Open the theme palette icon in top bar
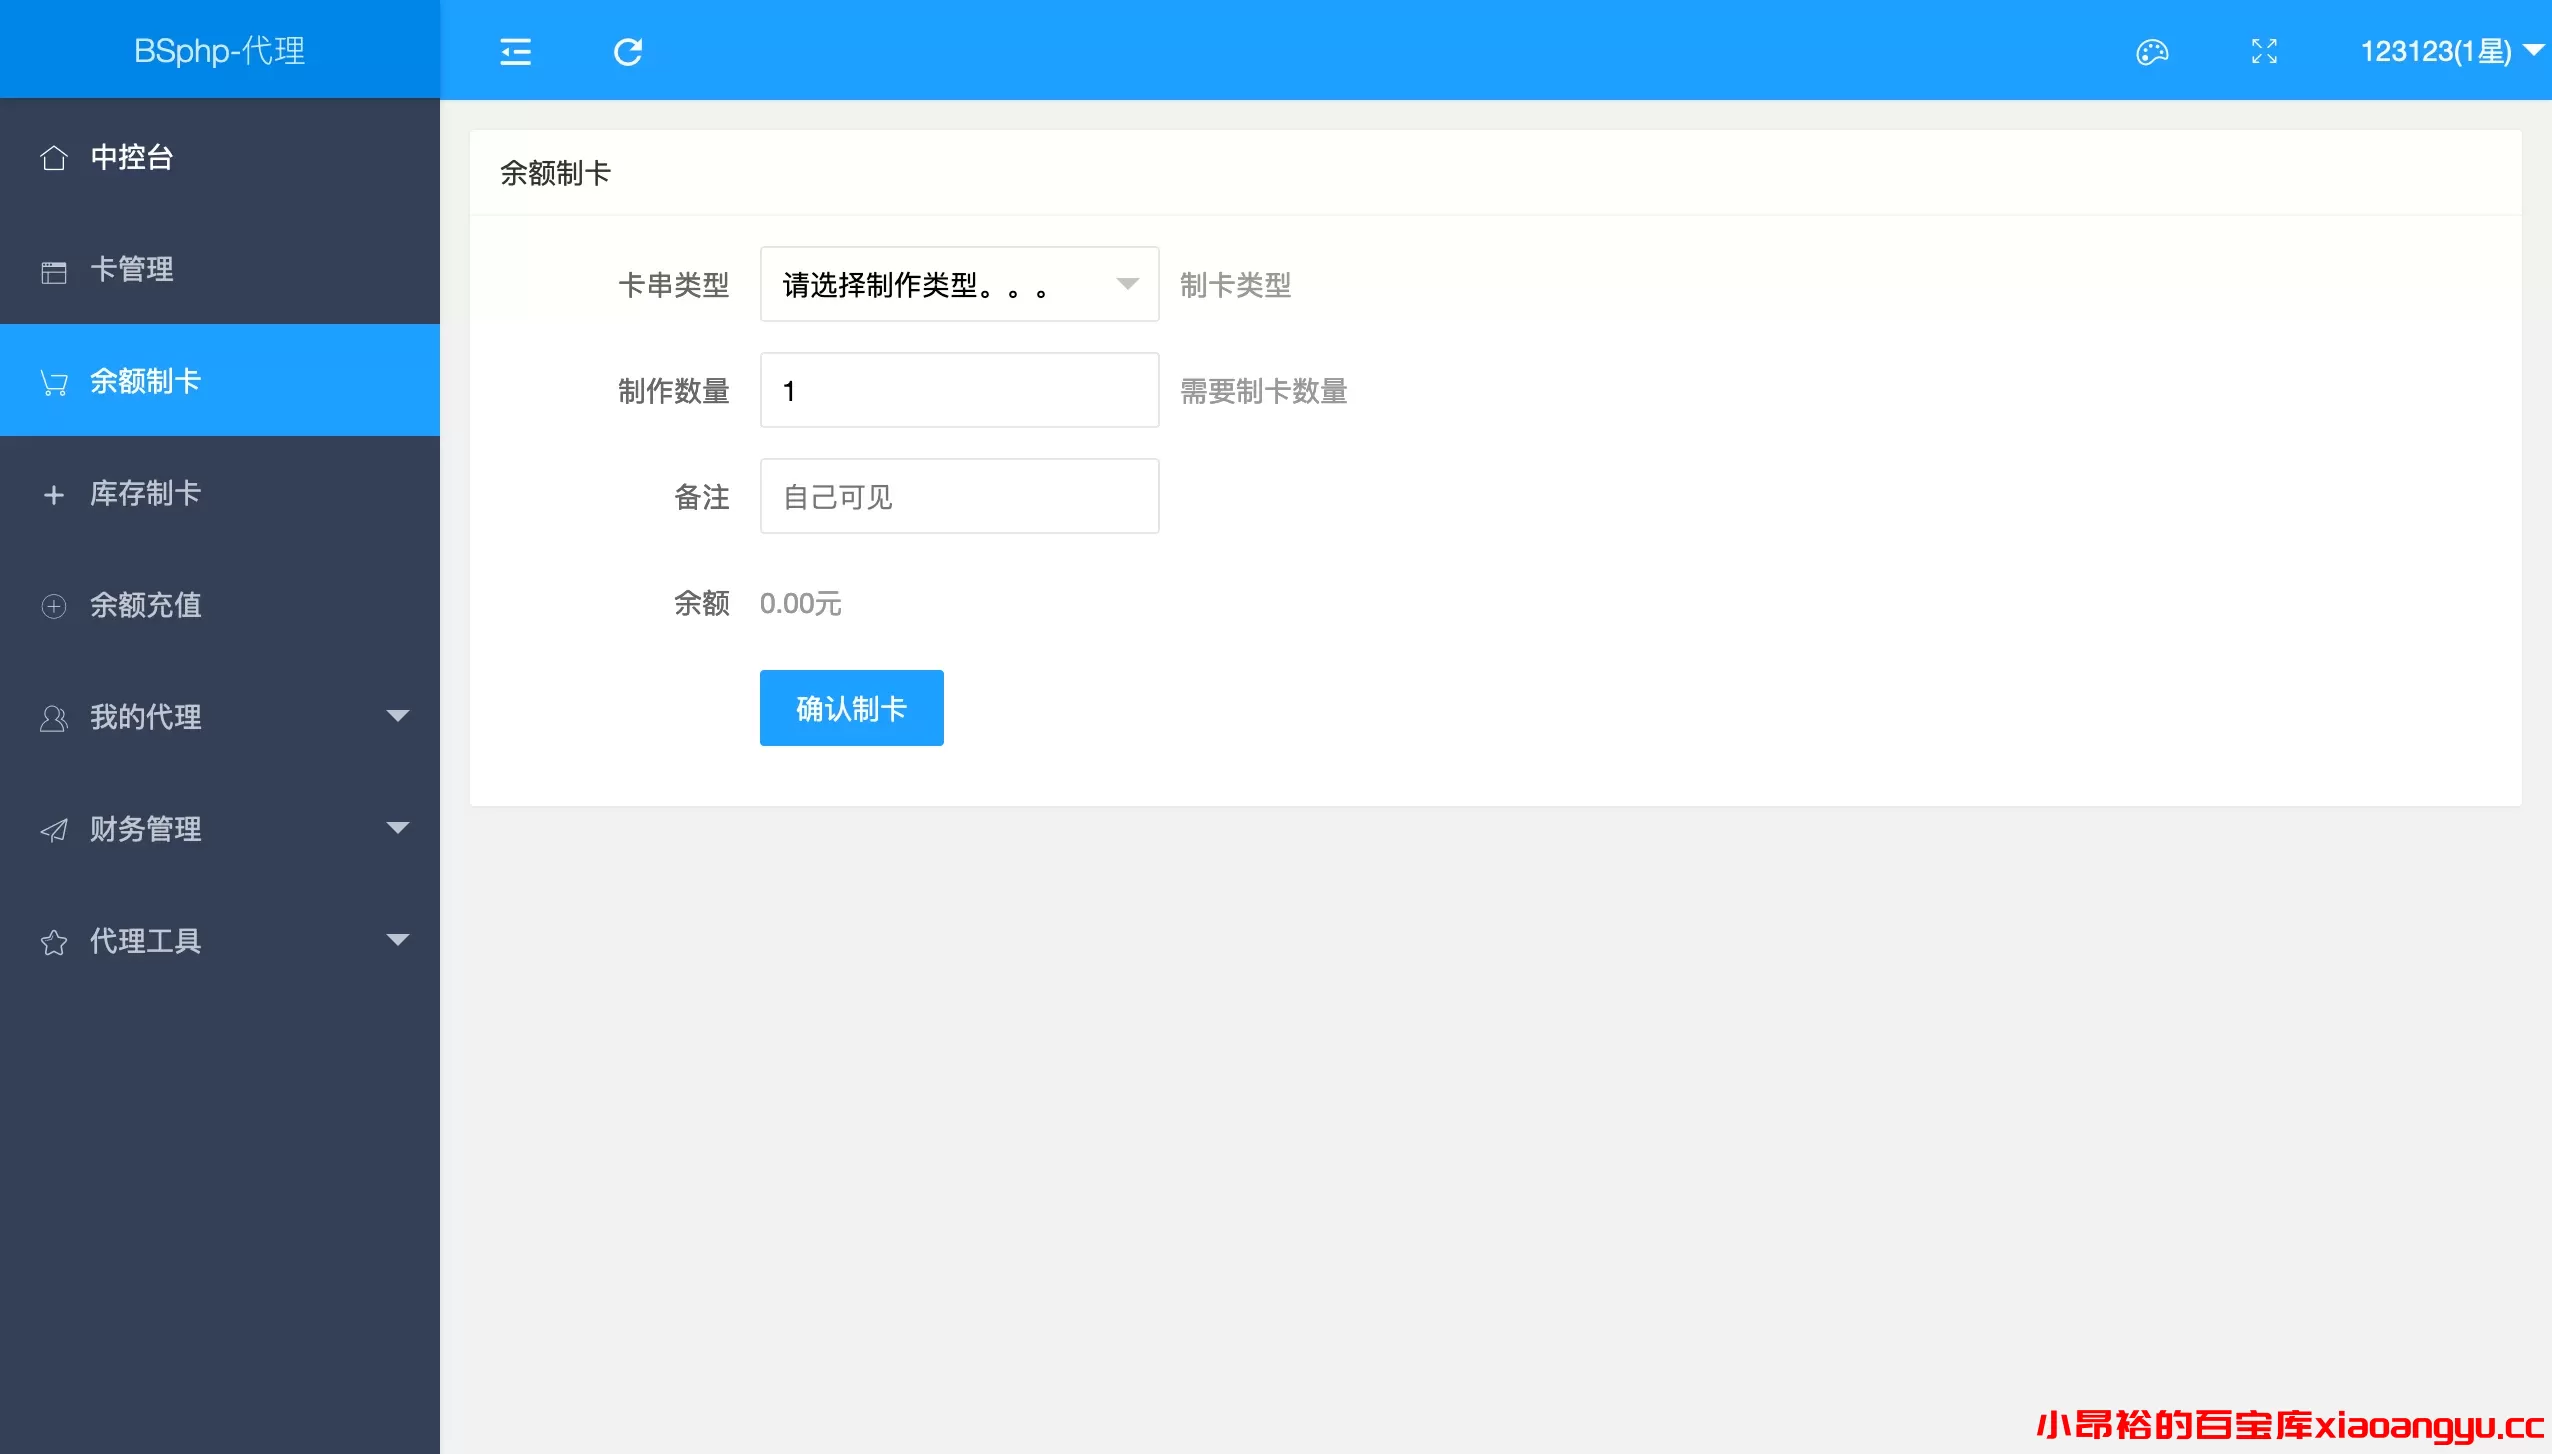 pyautogui.click(x=2150, y=50)
